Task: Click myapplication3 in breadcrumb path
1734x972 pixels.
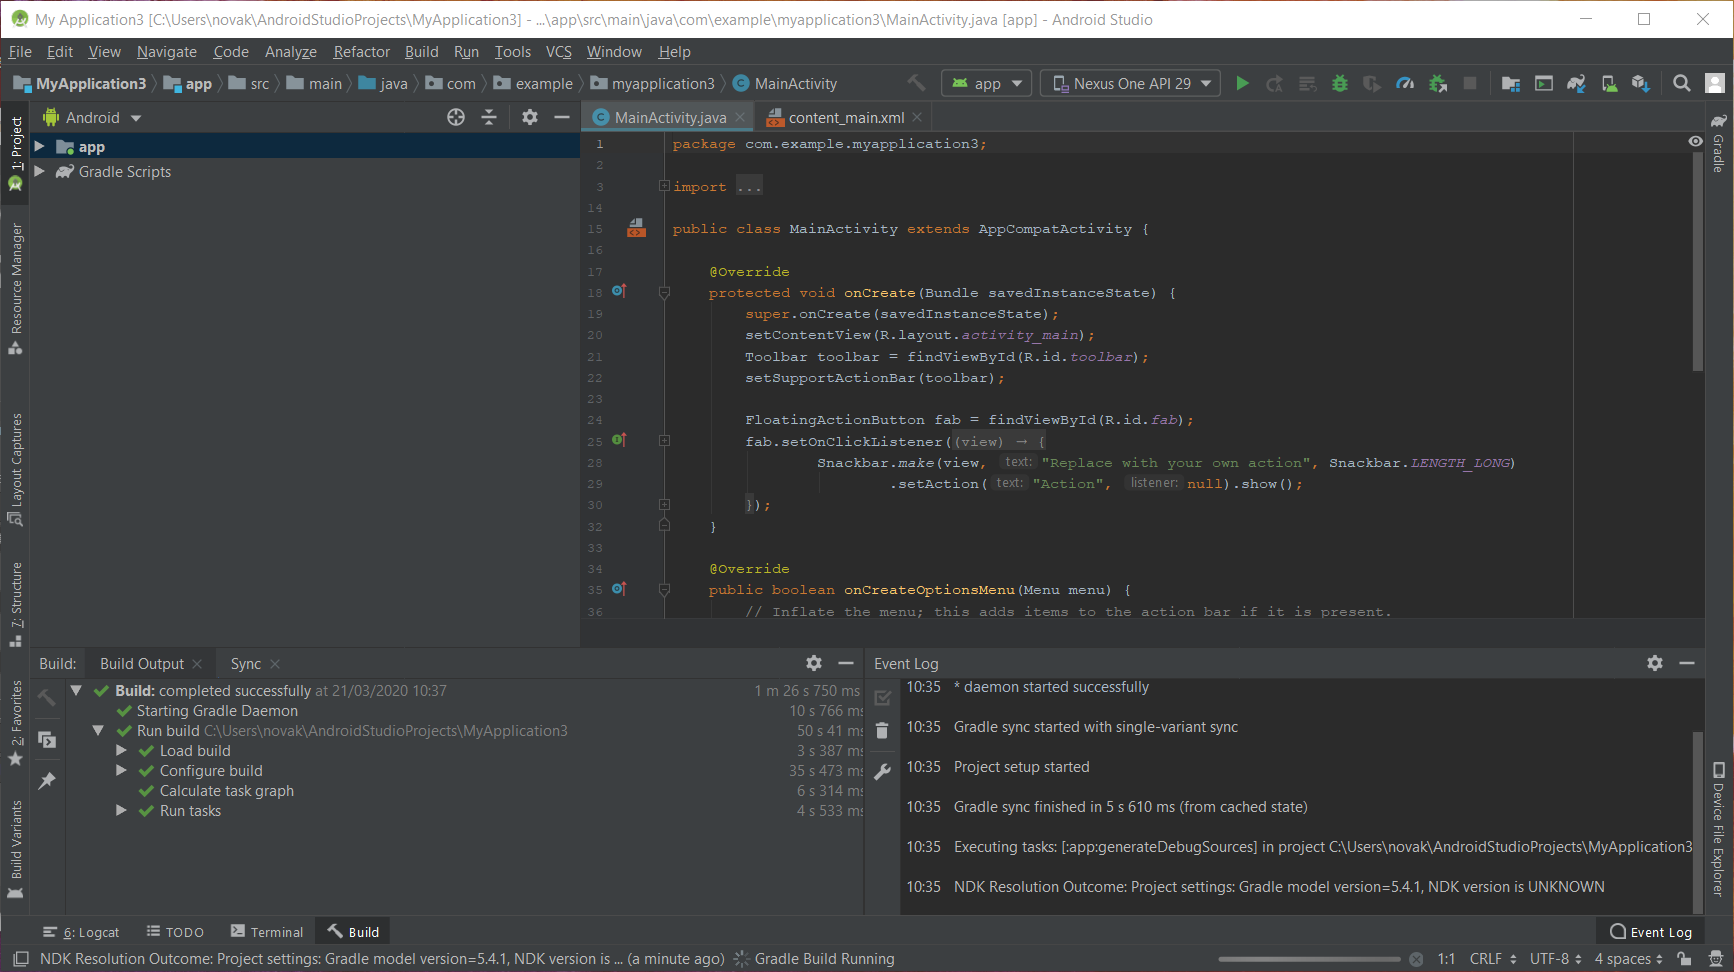Action: tap(653, 84)
